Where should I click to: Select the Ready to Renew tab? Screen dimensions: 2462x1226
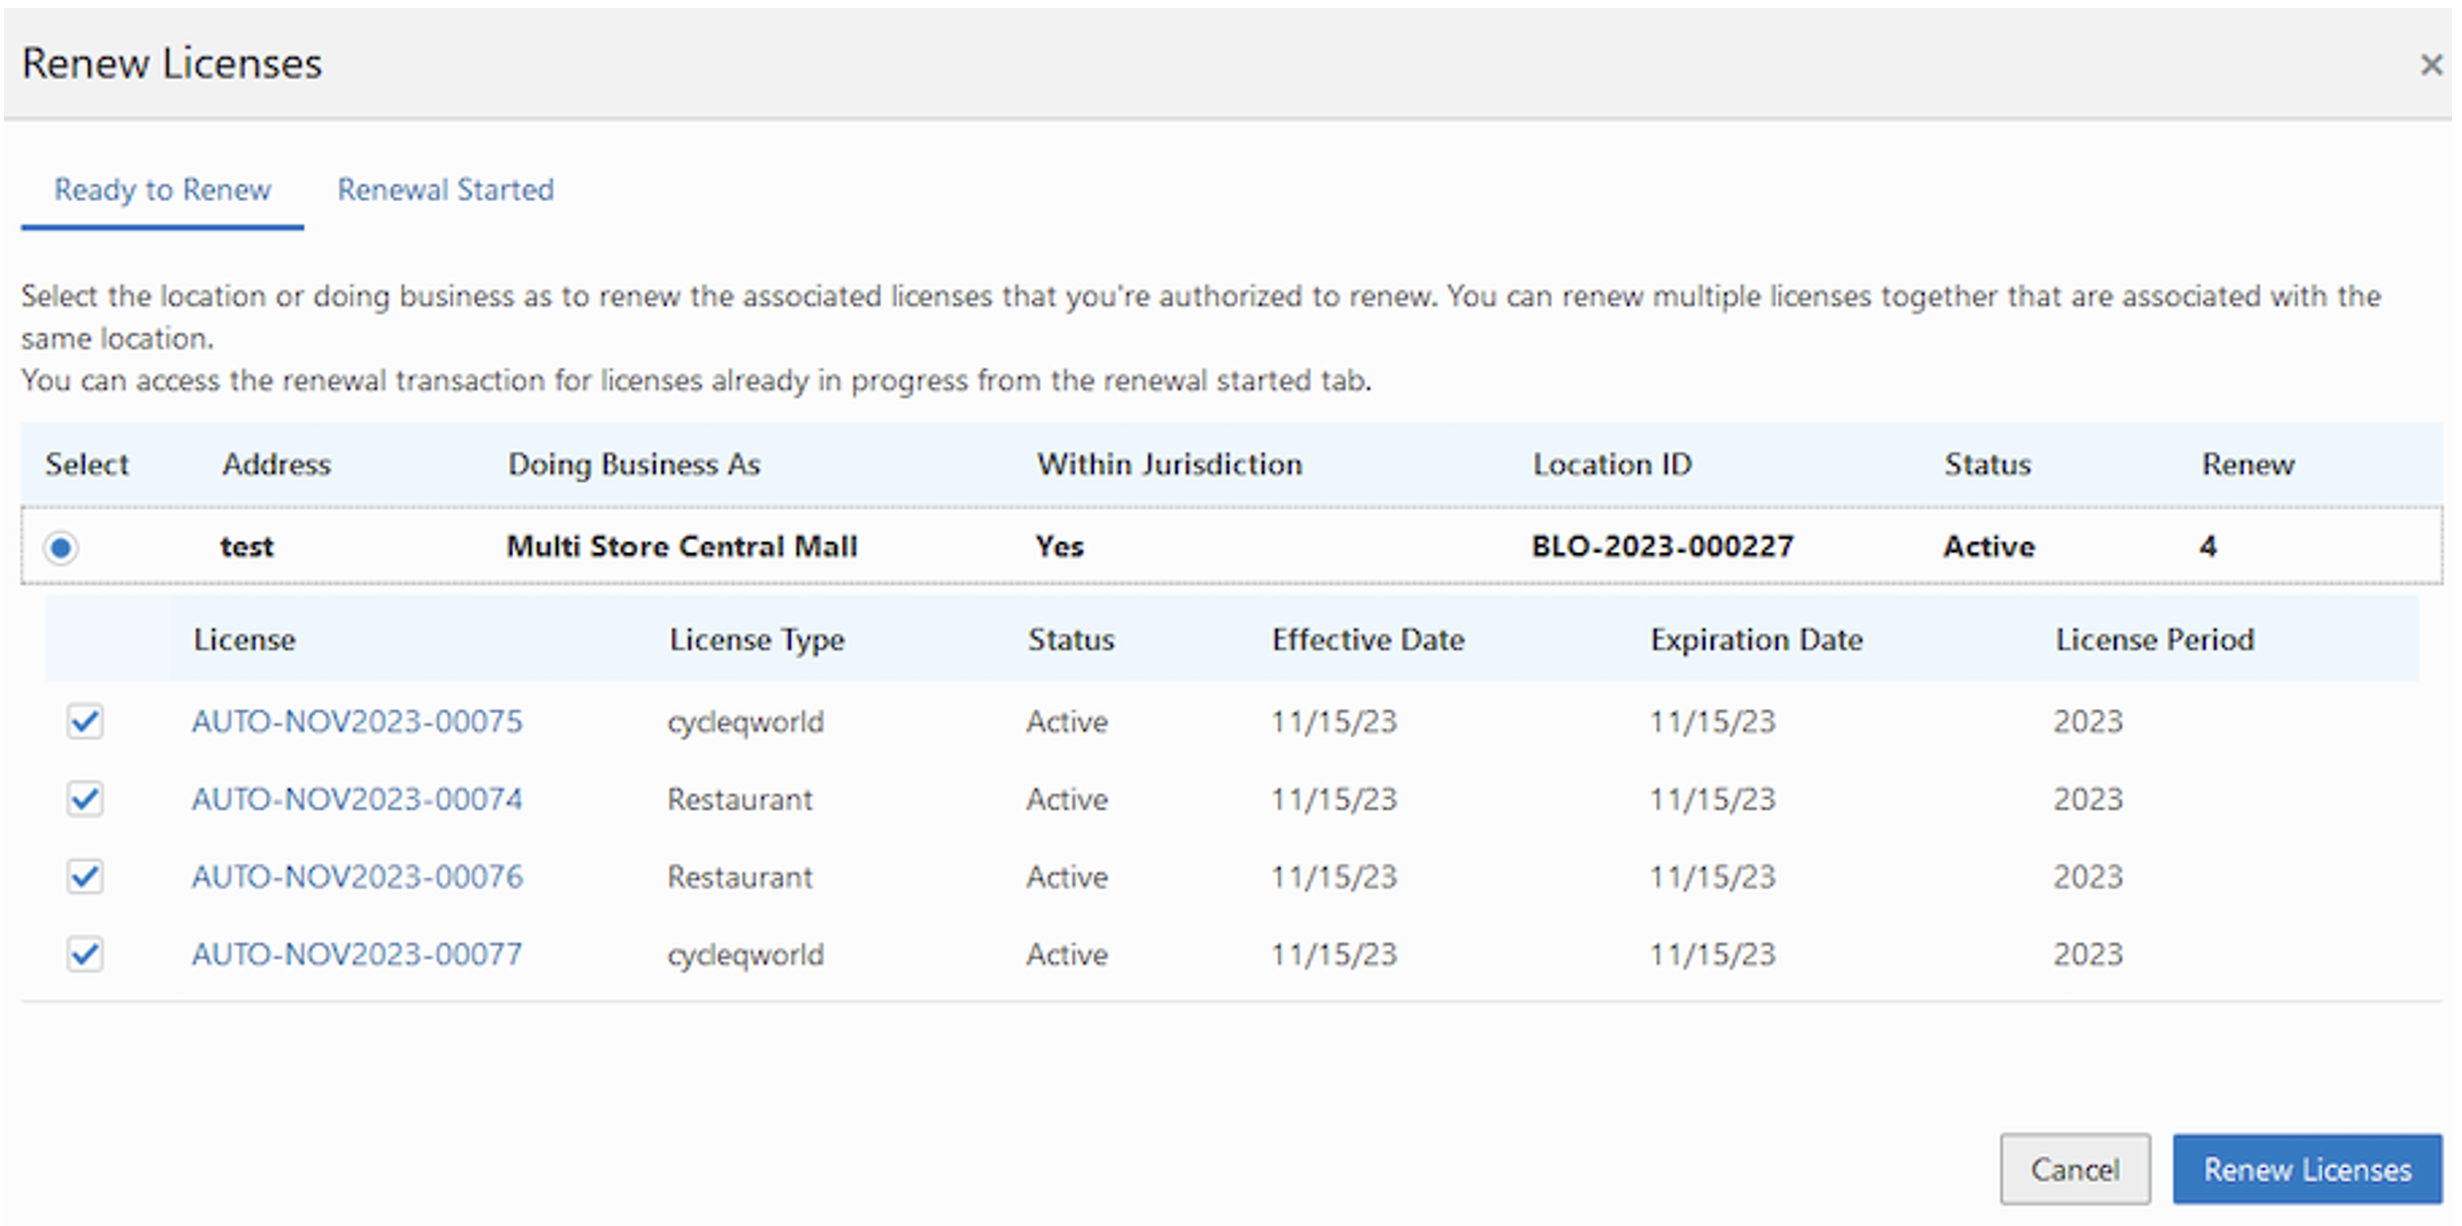(163, 190)
